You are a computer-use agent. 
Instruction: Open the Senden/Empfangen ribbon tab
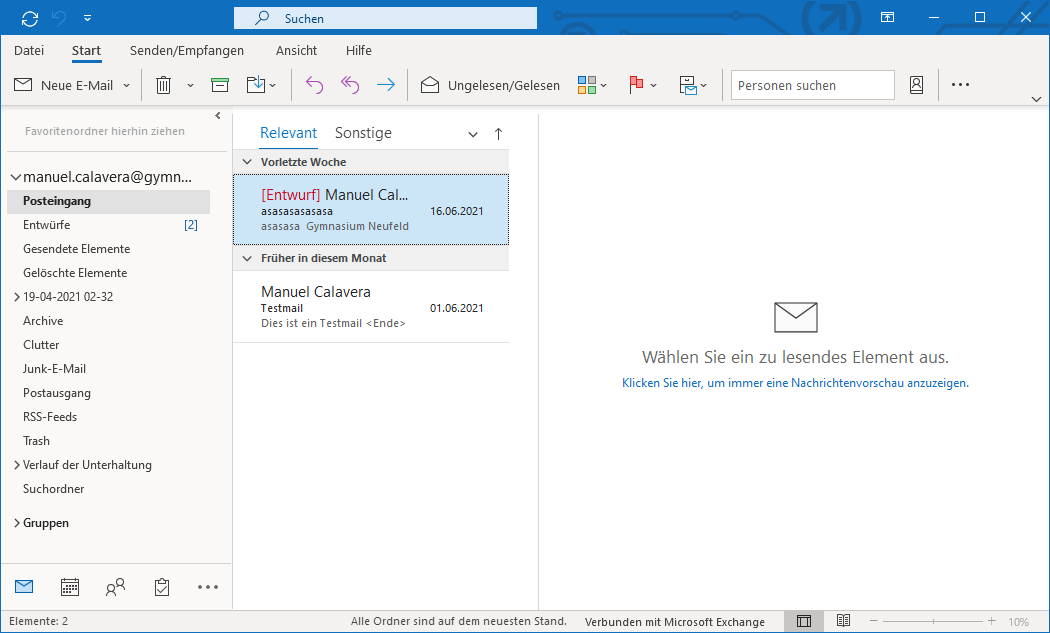(187, 51)
